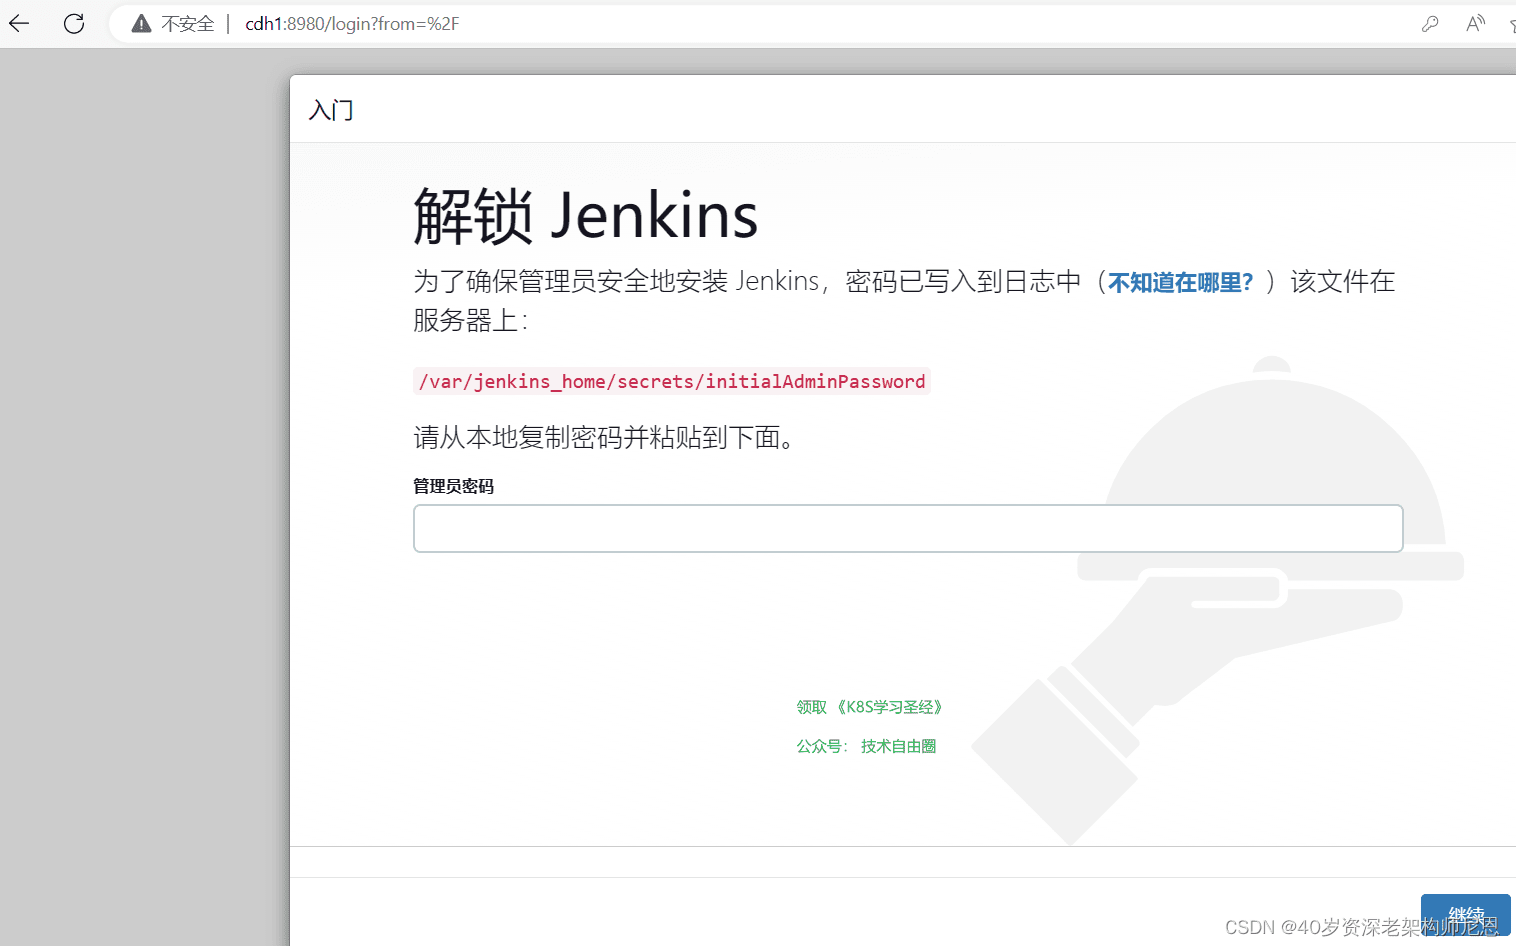Go back with the browser back arrow
The image size is (1516, 946).
(x=19, y=24)
